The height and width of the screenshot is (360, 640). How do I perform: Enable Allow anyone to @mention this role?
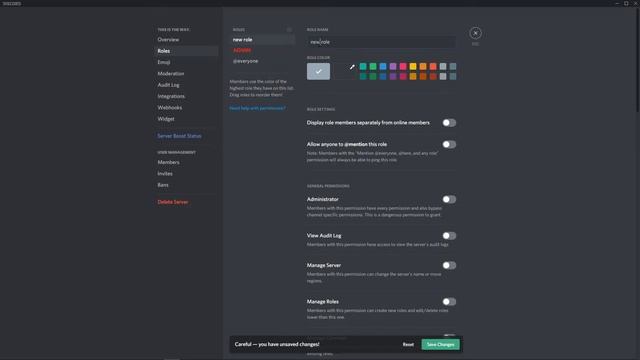click(449, 144)
